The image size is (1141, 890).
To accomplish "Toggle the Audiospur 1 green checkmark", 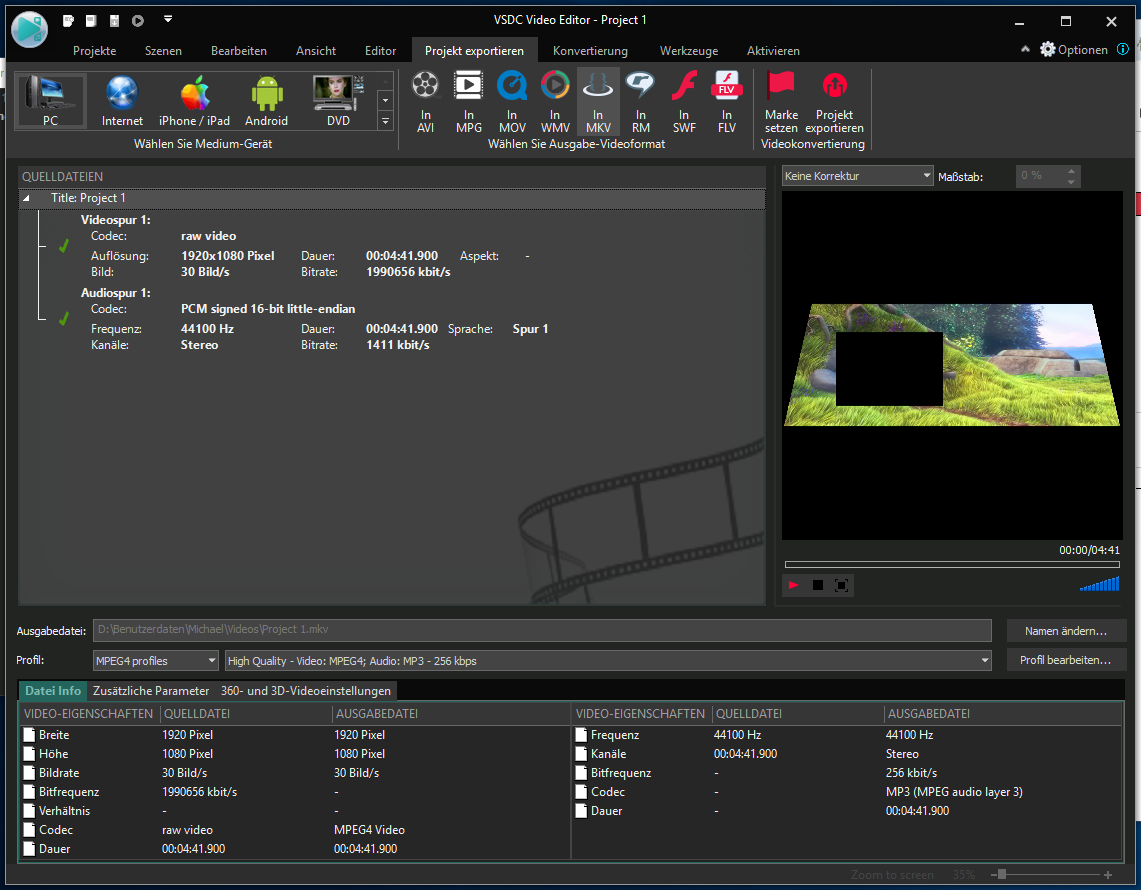I will [x=64, y=319].
